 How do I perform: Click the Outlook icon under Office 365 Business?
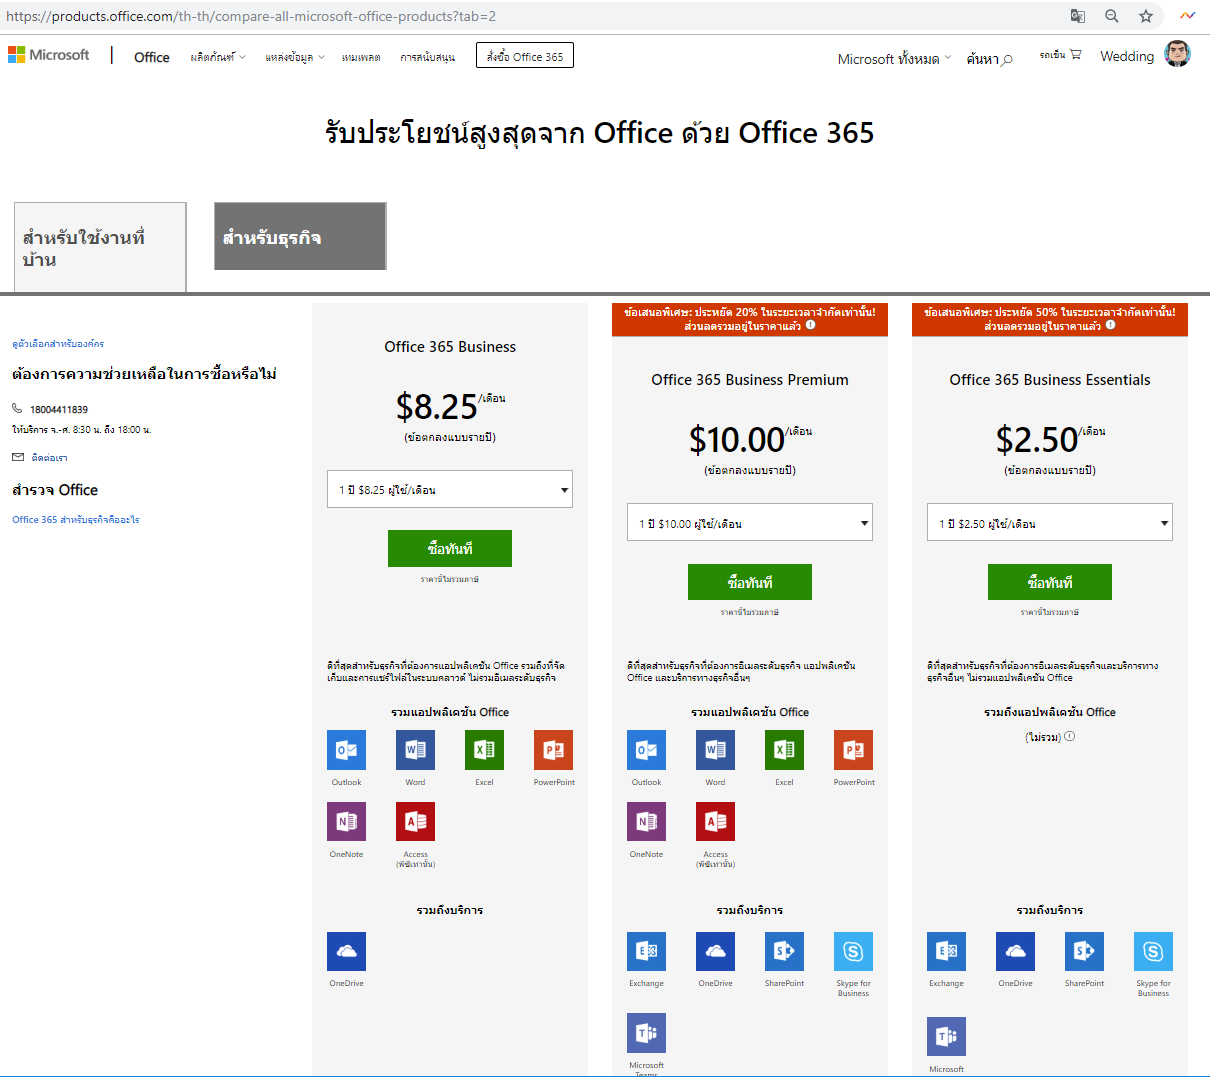(346, 750)
